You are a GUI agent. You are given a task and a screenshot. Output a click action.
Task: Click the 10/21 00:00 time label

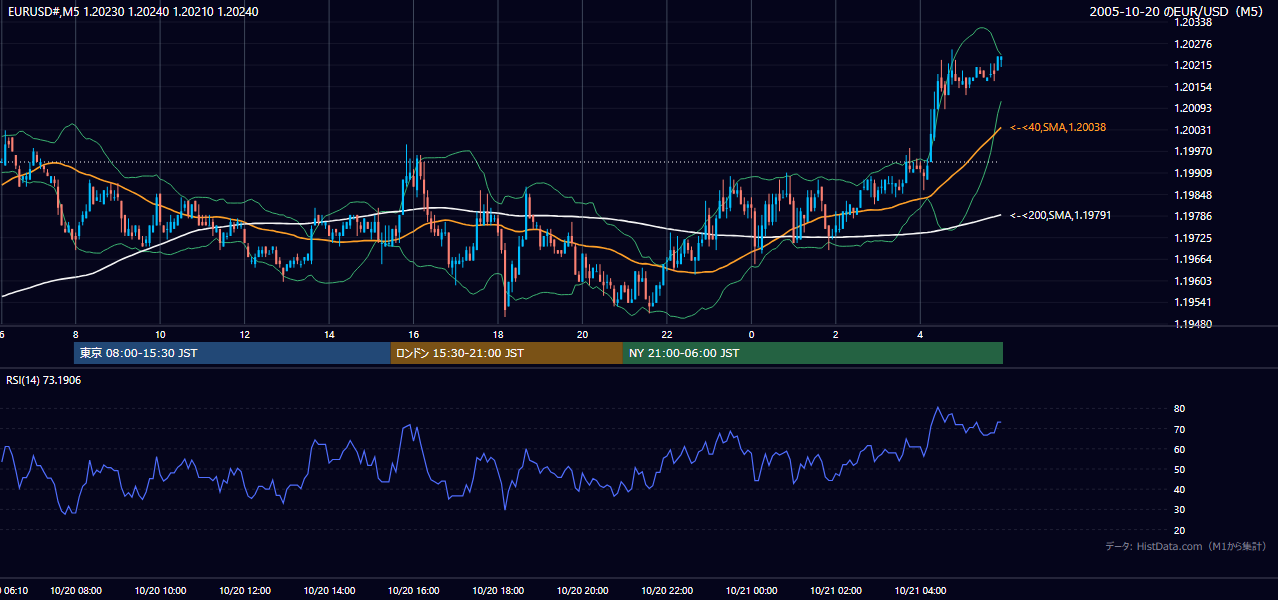pyautogui.click(x=752, y=590)
